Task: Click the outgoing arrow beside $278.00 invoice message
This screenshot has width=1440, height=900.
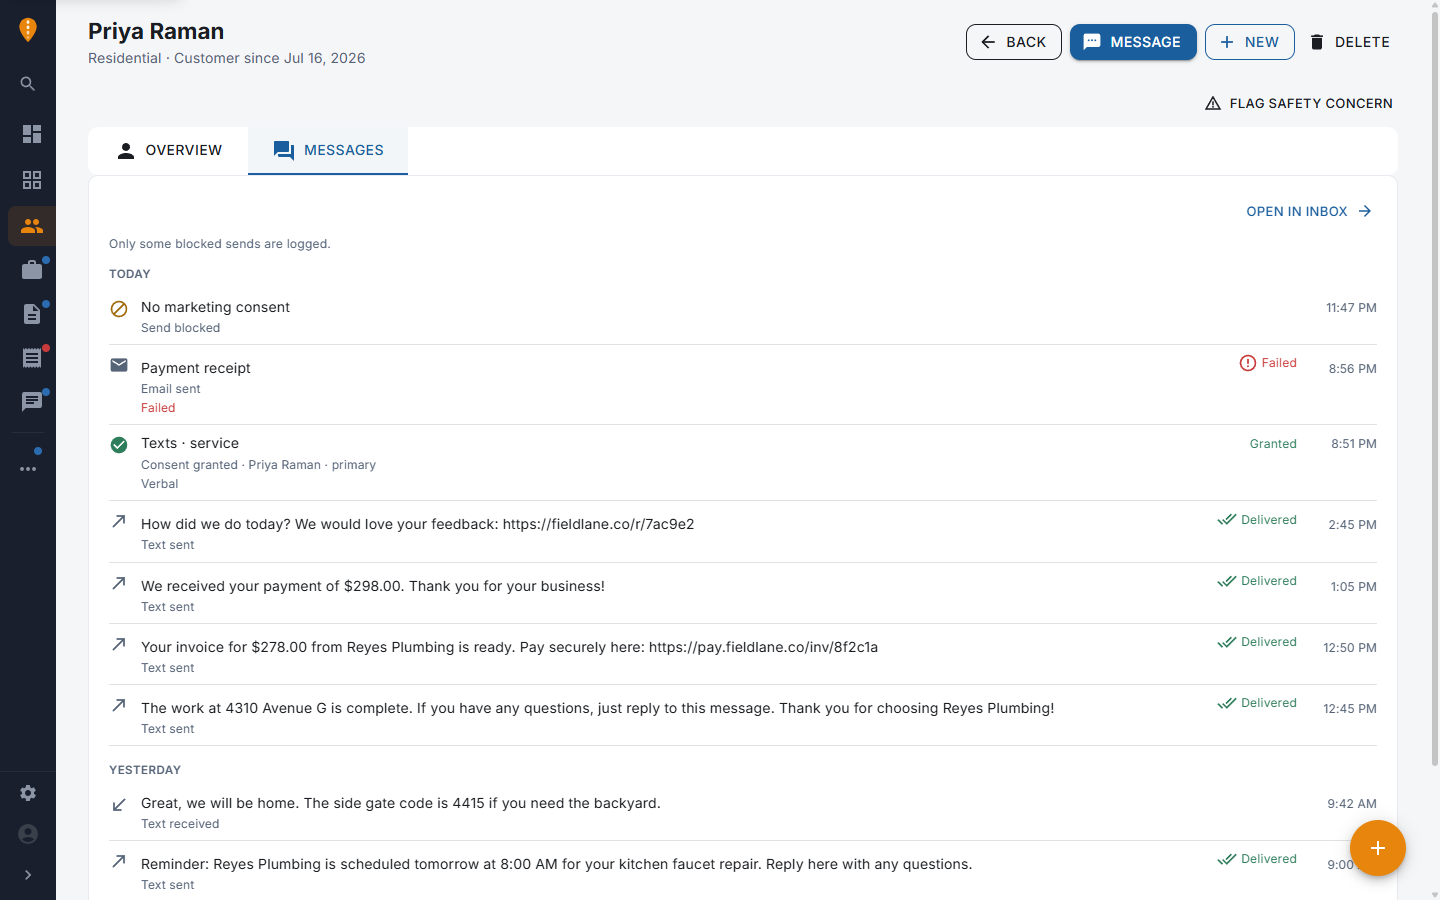Action: point(119,644)
